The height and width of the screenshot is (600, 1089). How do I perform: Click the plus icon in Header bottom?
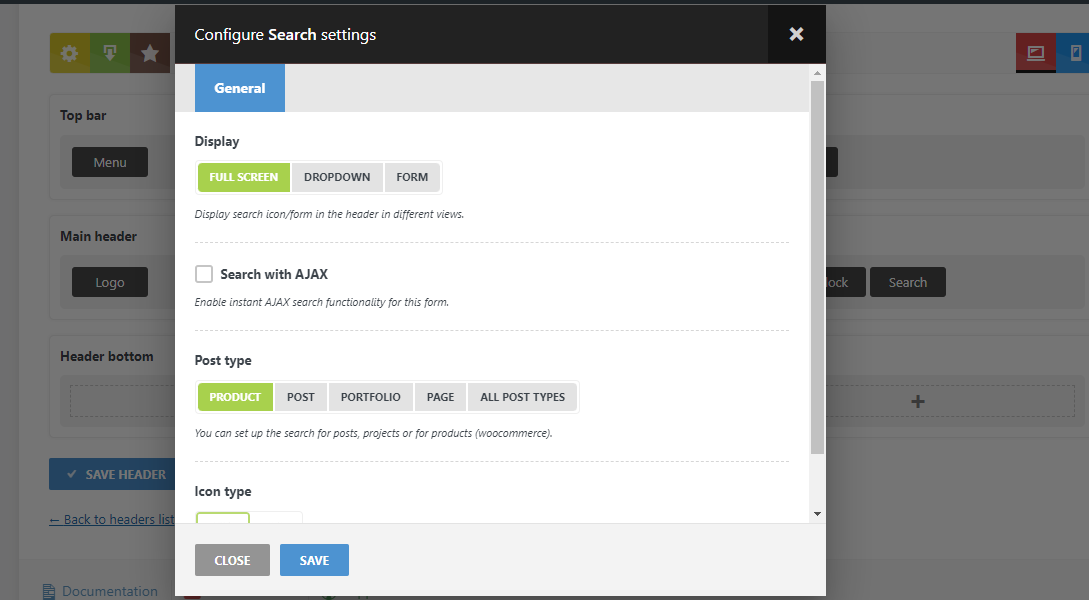point(918,402)
